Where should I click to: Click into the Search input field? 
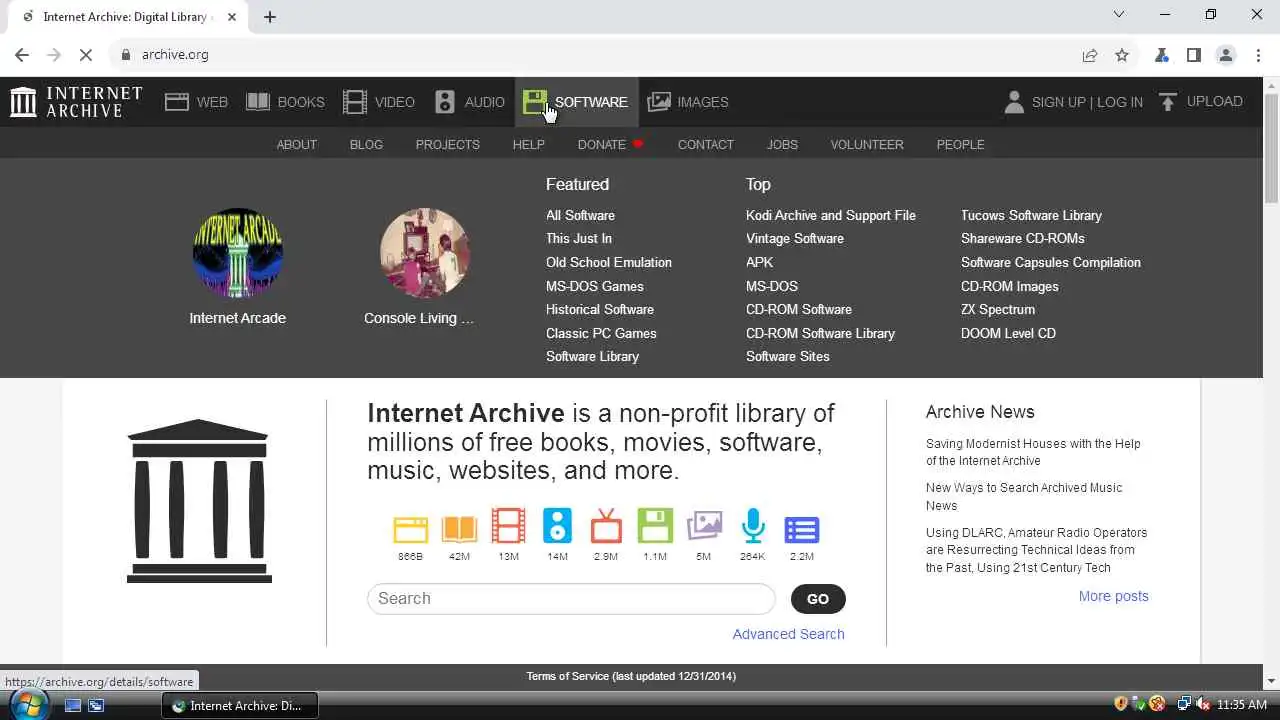point(571,598)
